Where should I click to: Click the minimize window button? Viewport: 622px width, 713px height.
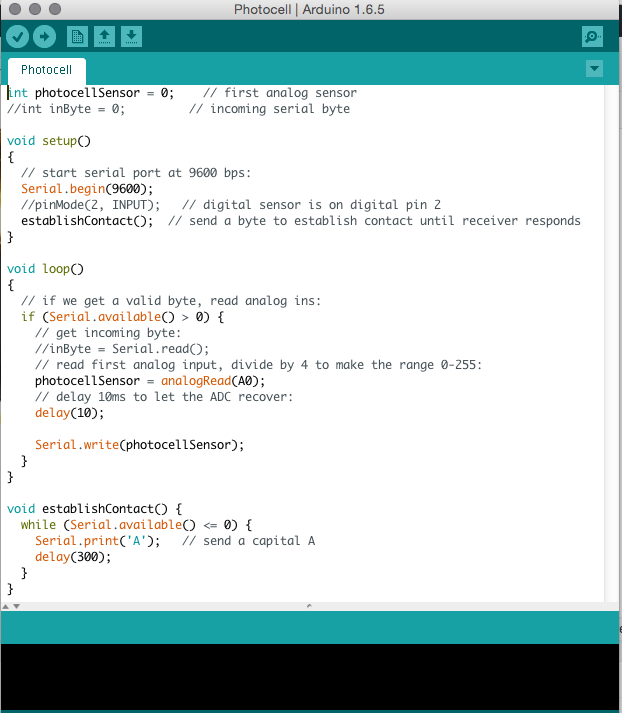tap(35, 9)
